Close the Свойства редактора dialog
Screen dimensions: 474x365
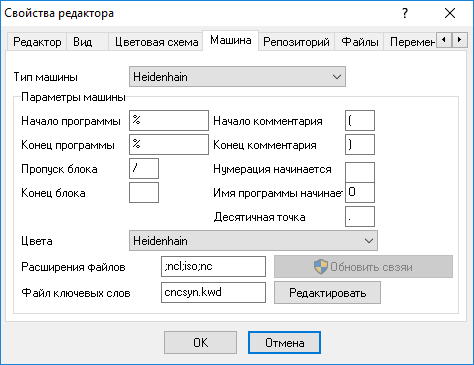click(x=450, y=13)
